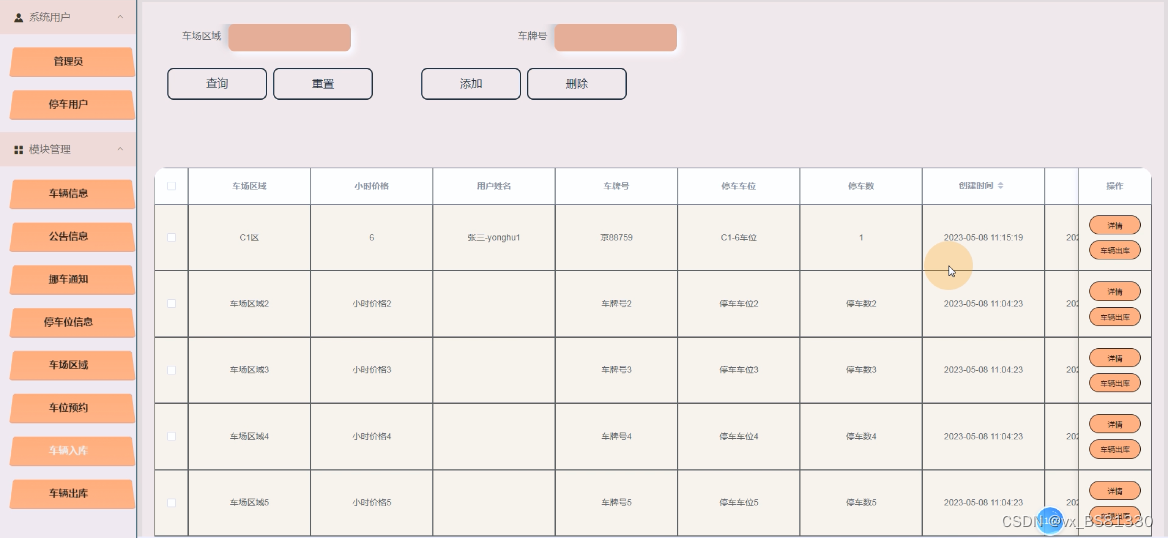Toggle the select-all checkbox in table header
This screenshot has width=1168, height=538.
coord(171,186)
